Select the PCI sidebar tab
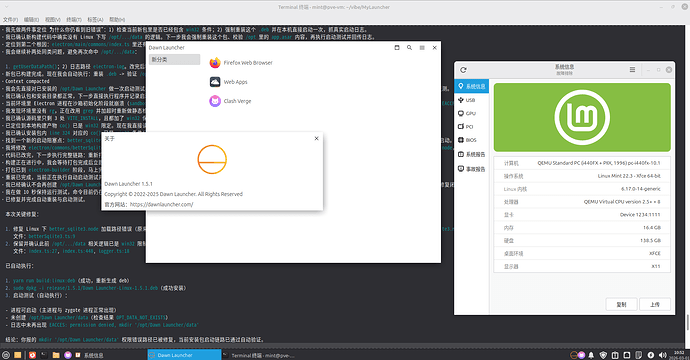Viewport: 690px width, 360px height. pos(471,126)
